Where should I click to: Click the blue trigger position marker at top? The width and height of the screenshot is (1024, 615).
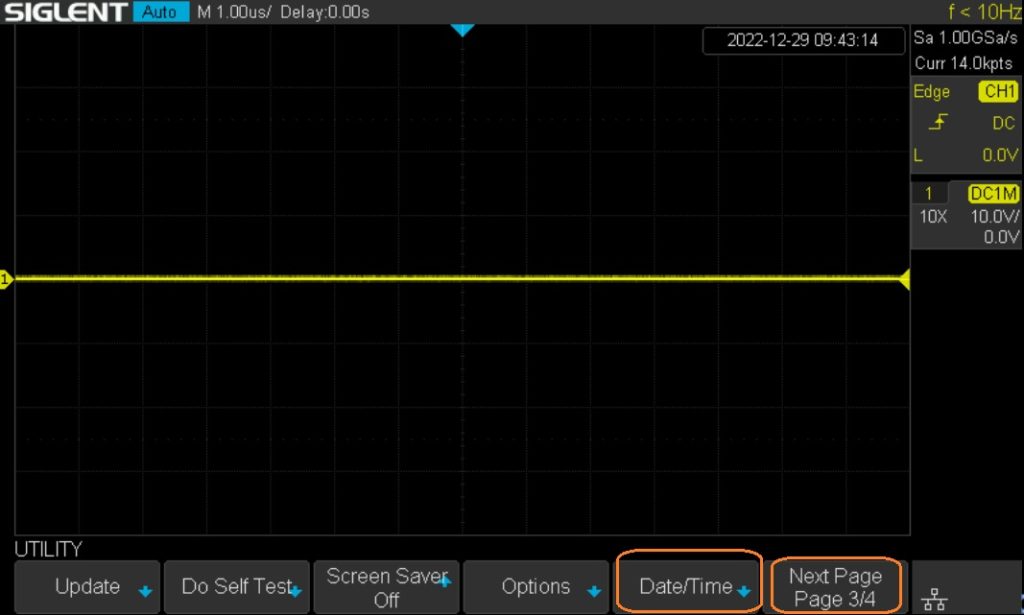(x=461, y=31)
